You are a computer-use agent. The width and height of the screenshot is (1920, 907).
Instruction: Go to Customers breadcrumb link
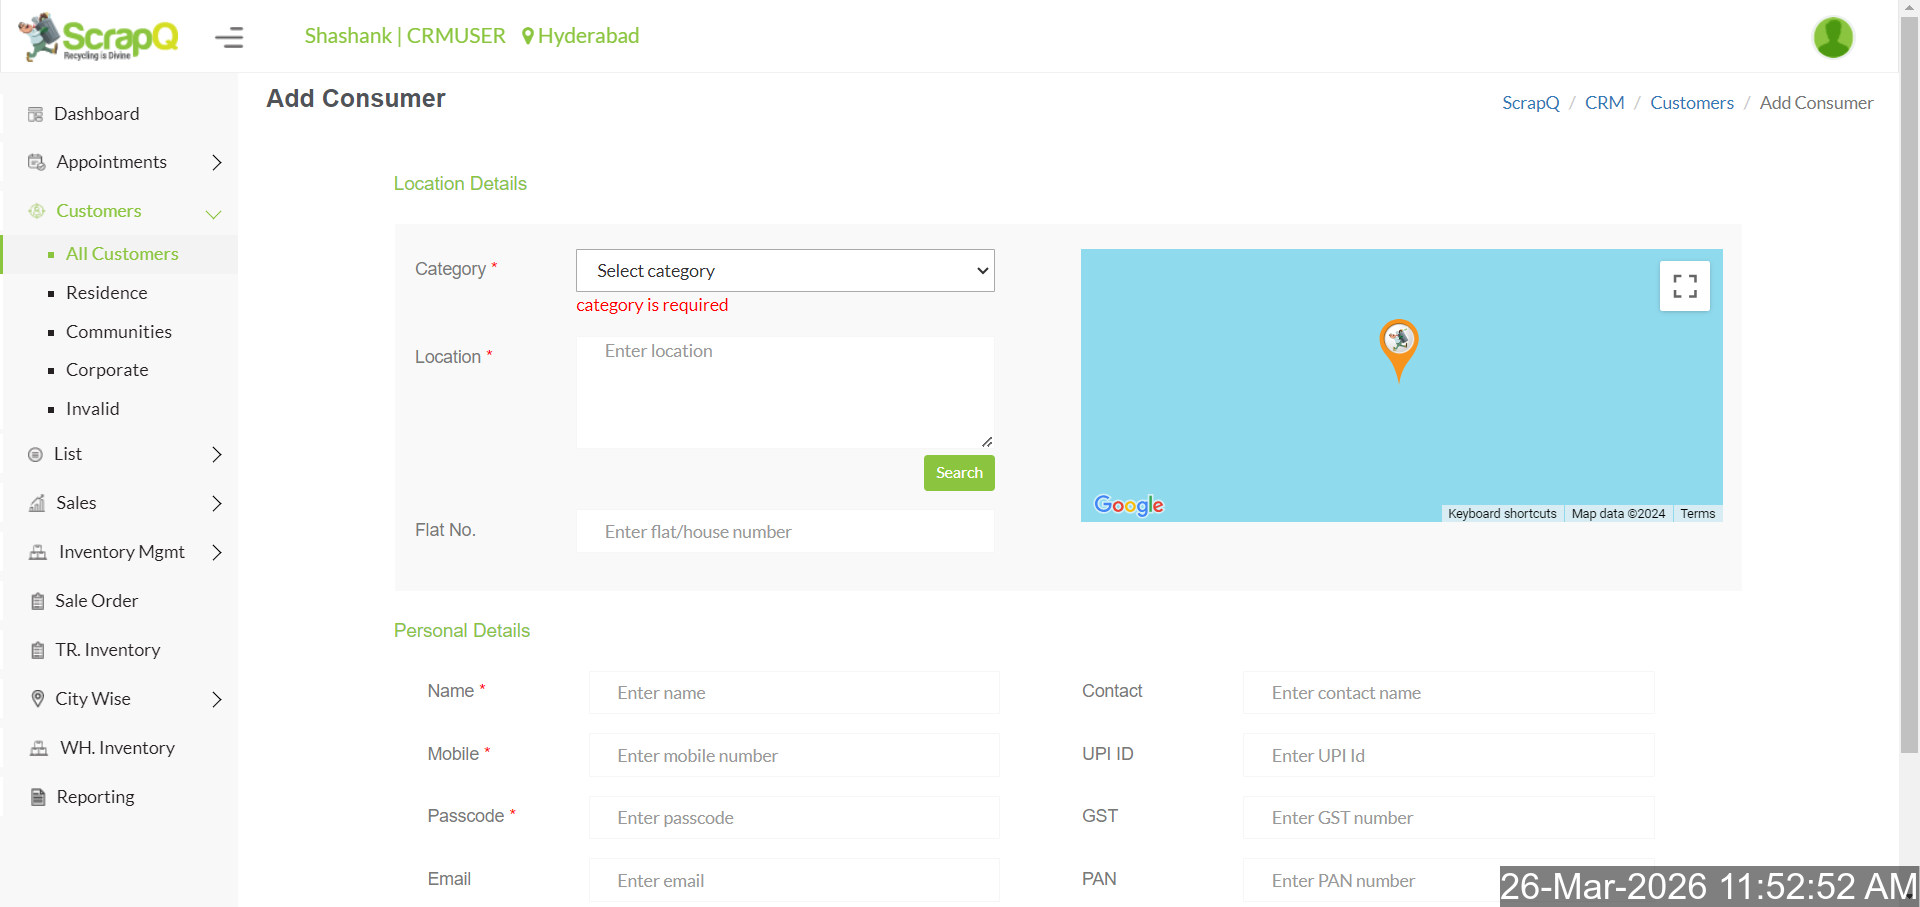1691,103
